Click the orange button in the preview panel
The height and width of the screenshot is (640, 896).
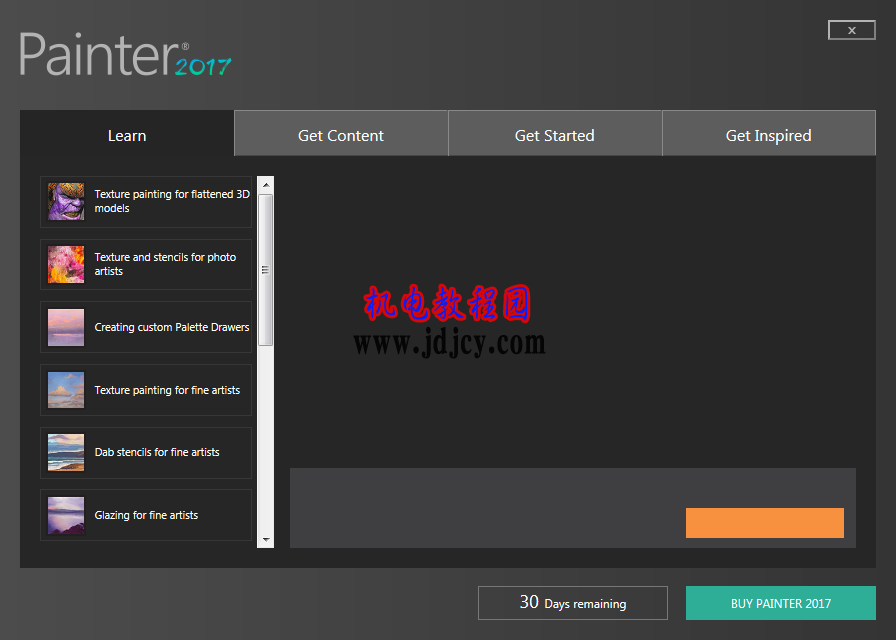tap(765, 523)
